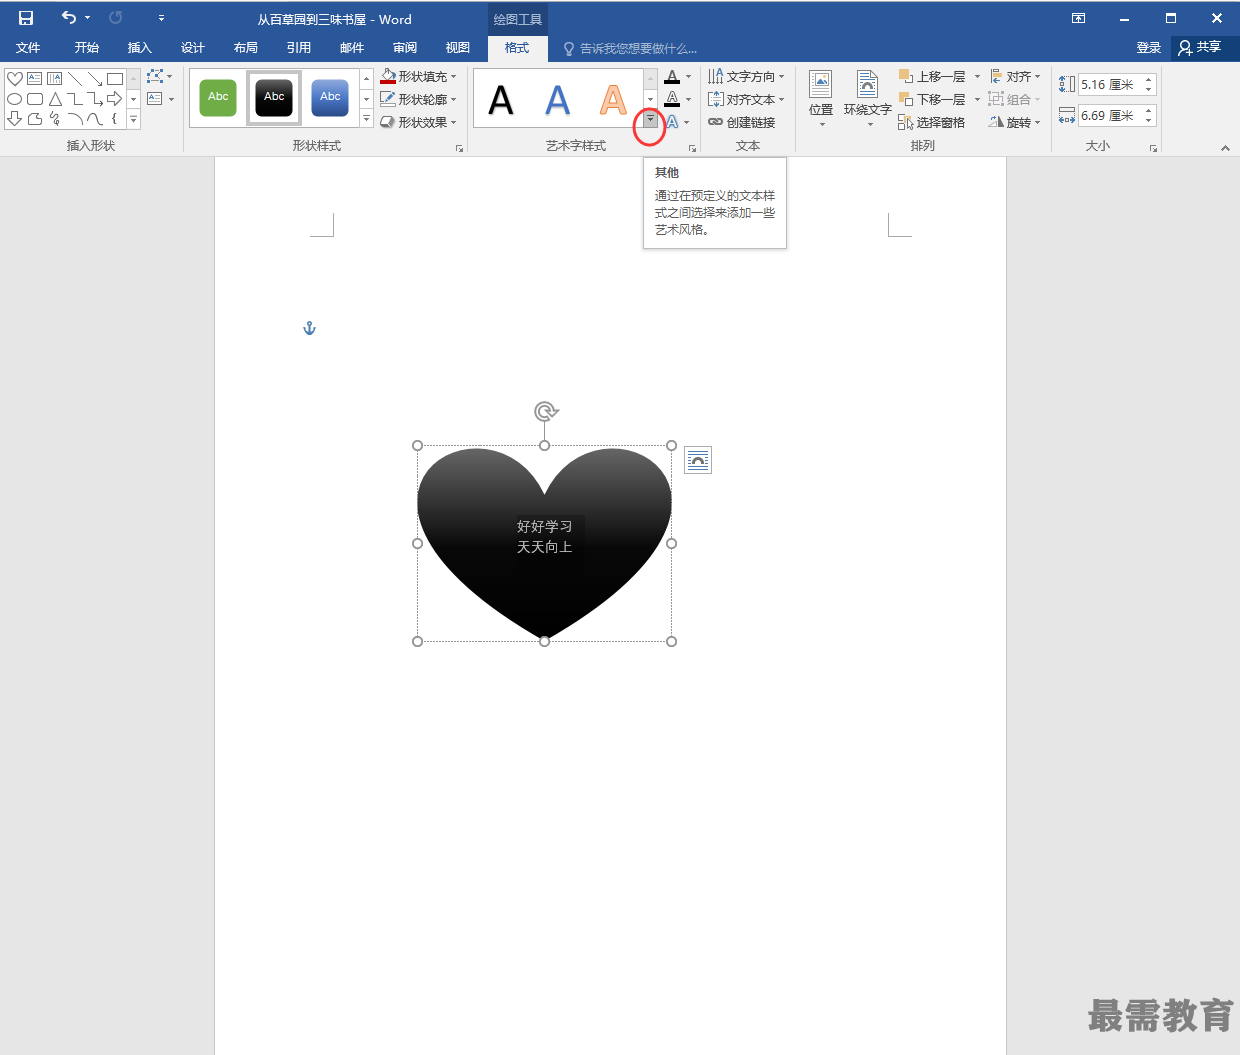Expand the shape styles gallery More button

(366, 119)
